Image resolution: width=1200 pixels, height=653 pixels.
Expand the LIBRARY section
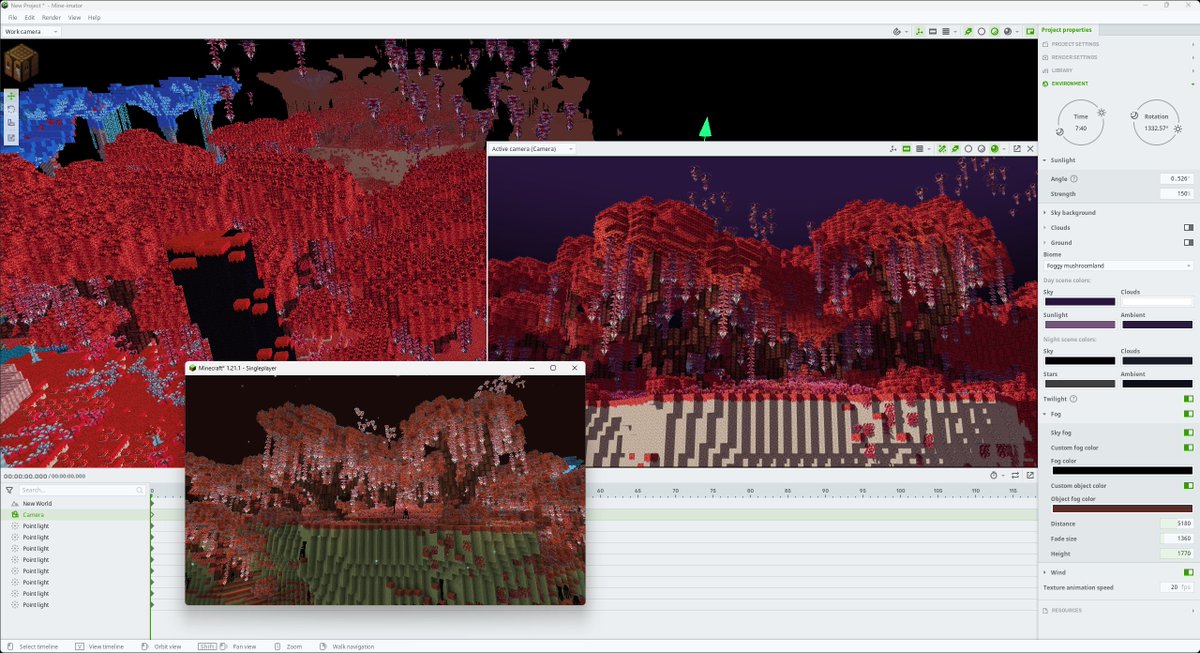[x=1118, y=71]
